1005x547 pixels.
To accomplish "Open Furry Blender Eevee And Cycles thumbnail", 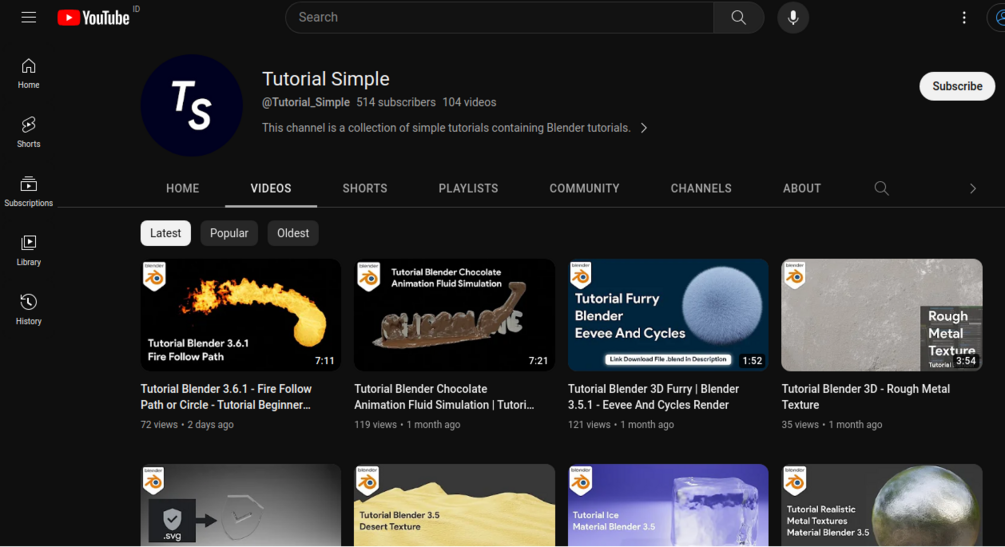I will [668, 315].
